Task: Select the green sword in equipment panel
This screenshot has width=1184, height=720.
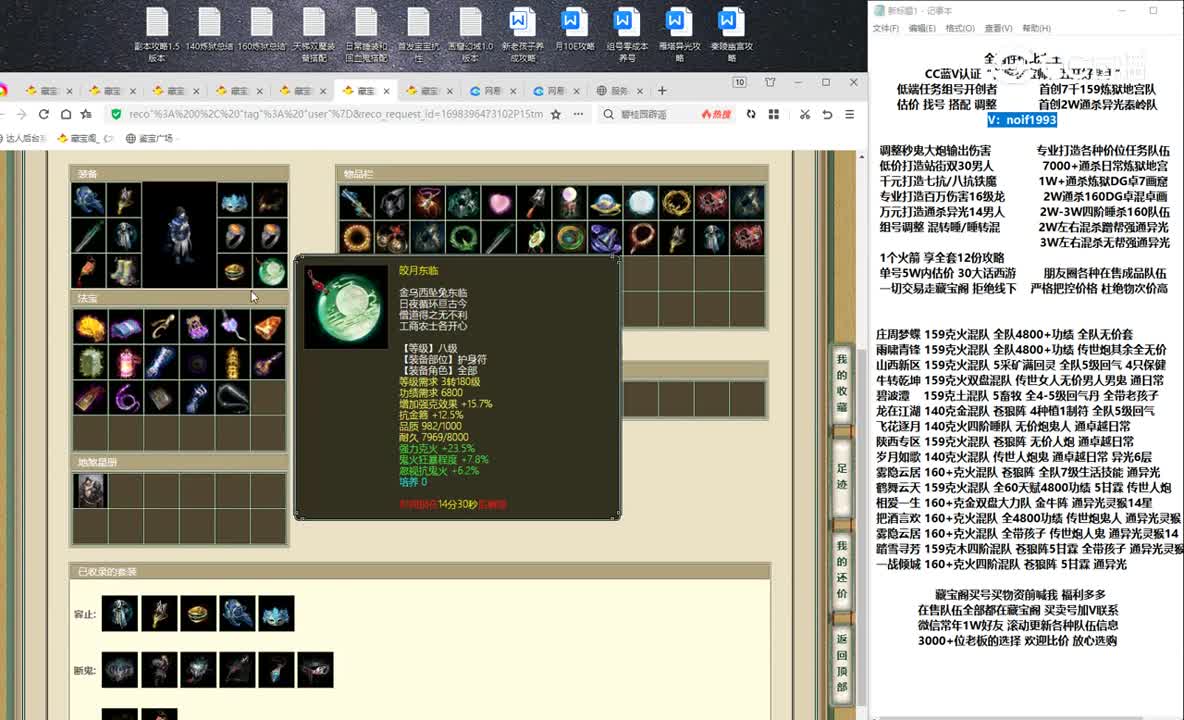Action: [88, 235]
